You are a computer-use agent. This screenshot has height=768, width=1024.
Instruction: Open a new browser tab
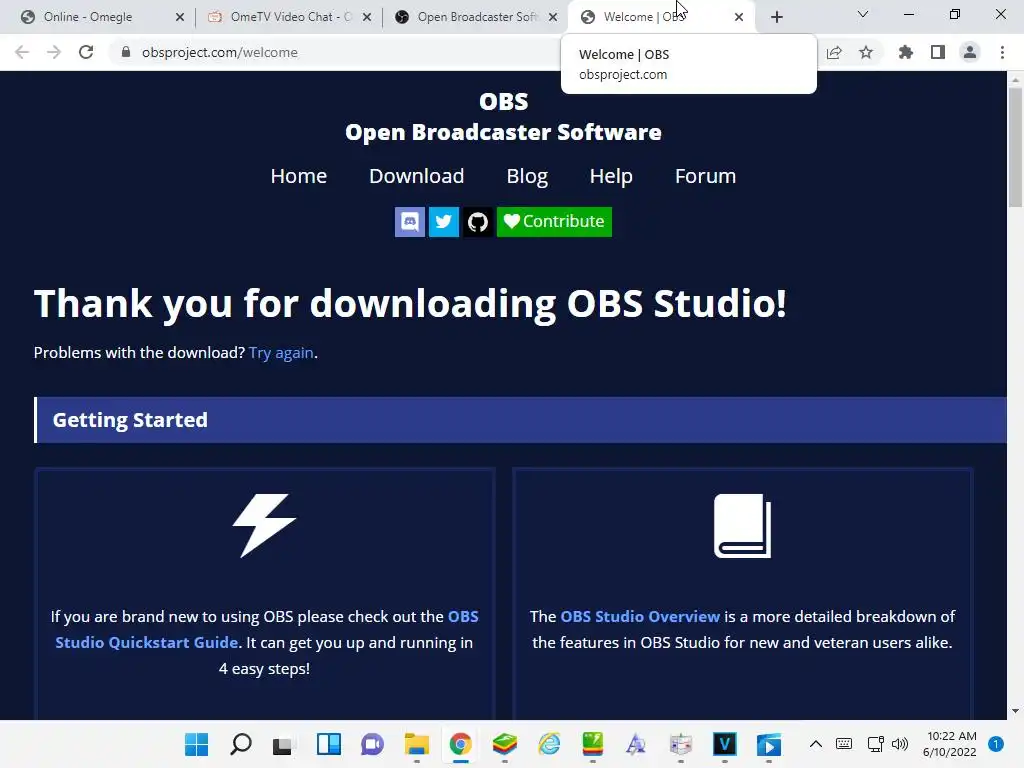776,17
